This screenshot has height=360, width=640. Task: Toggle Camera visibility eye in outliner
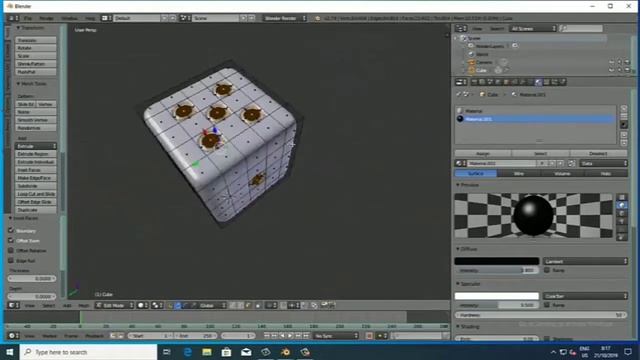point(611,62)
